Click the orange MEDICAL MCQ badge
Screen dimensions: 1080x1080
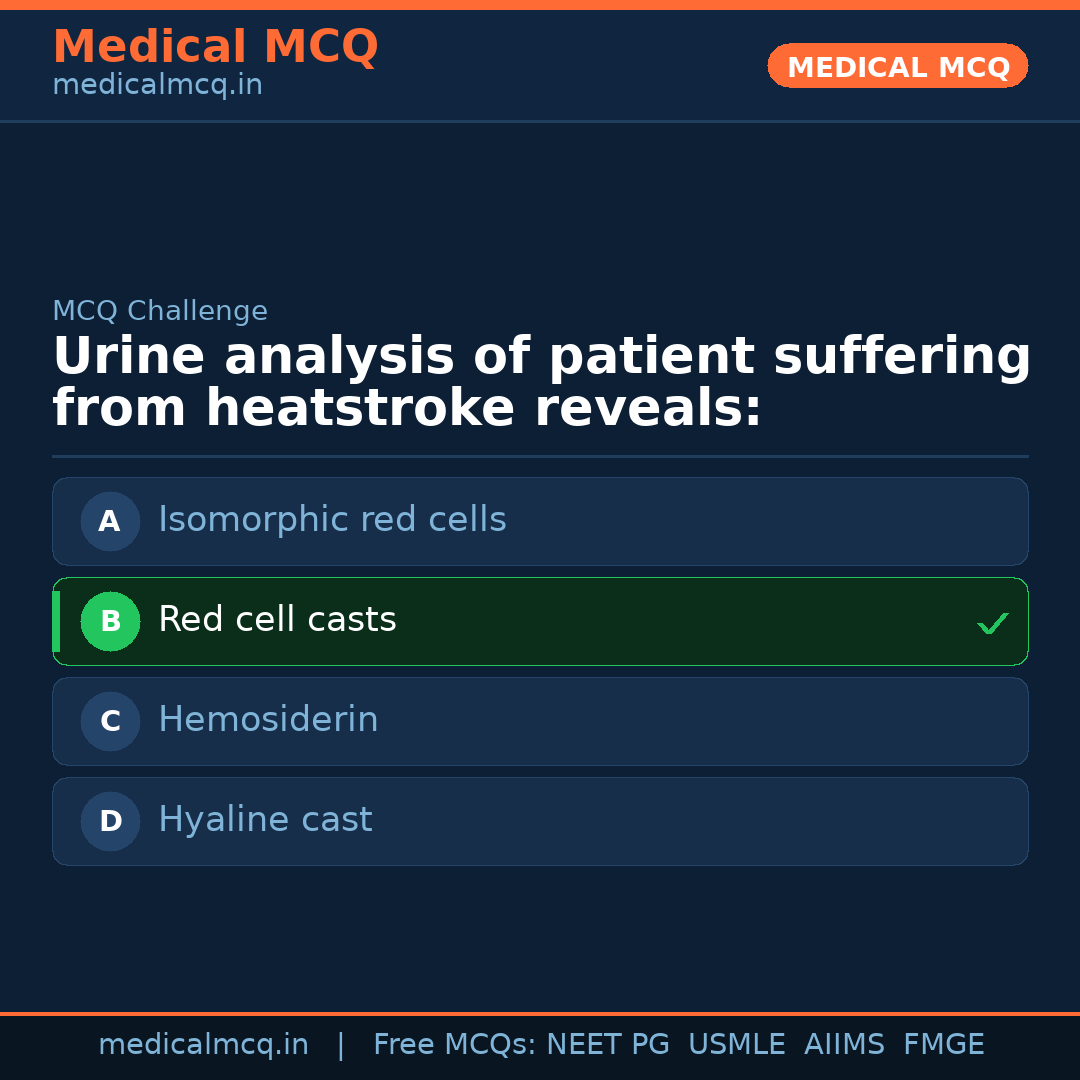[x=897, y=67]
